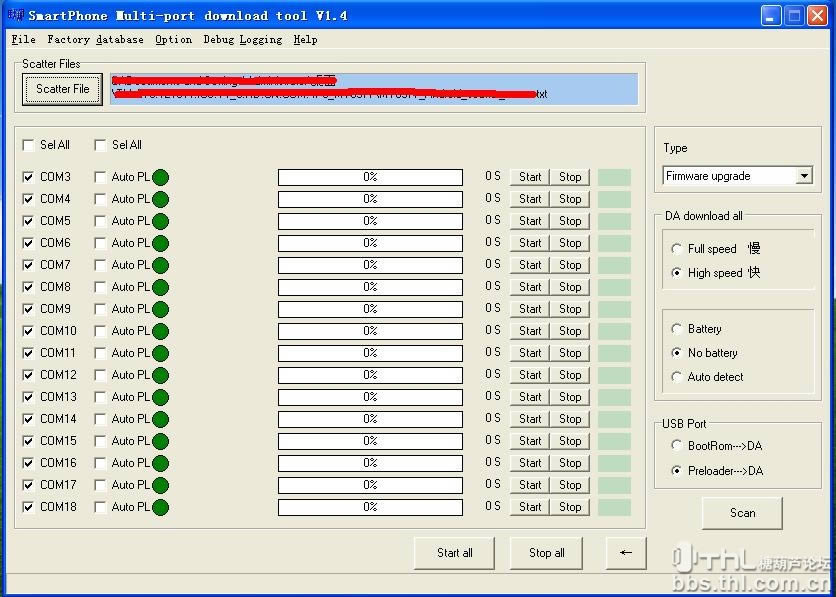Enable Auto PL for COM10
Image resolution: width=836 pixels, height=597 pixels.
100,331
